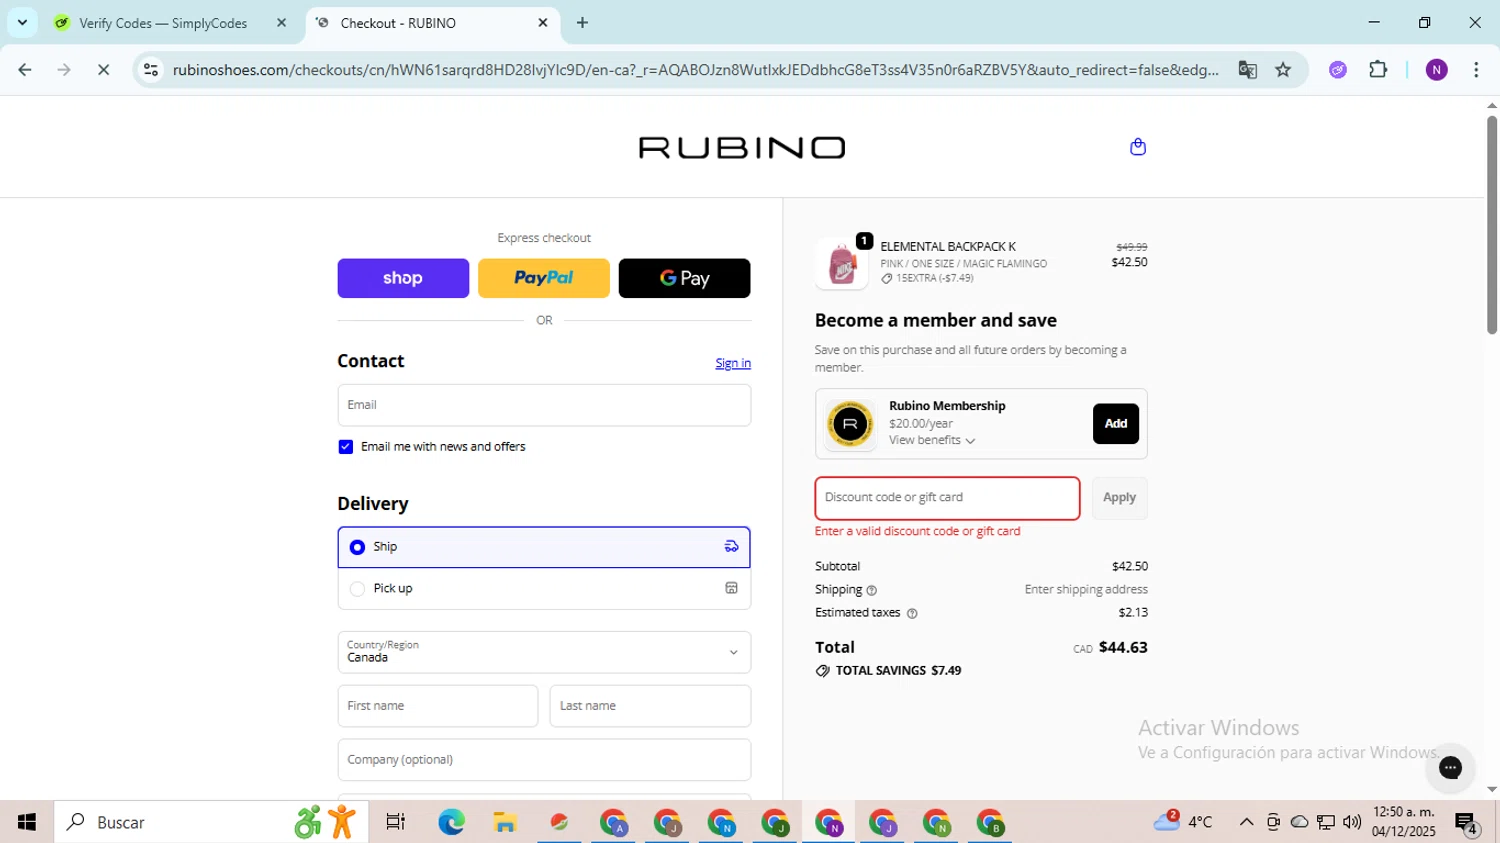Screen dimensions: 1500x843
Task: Open Task View on the taskbar
Action: [396, 822]
